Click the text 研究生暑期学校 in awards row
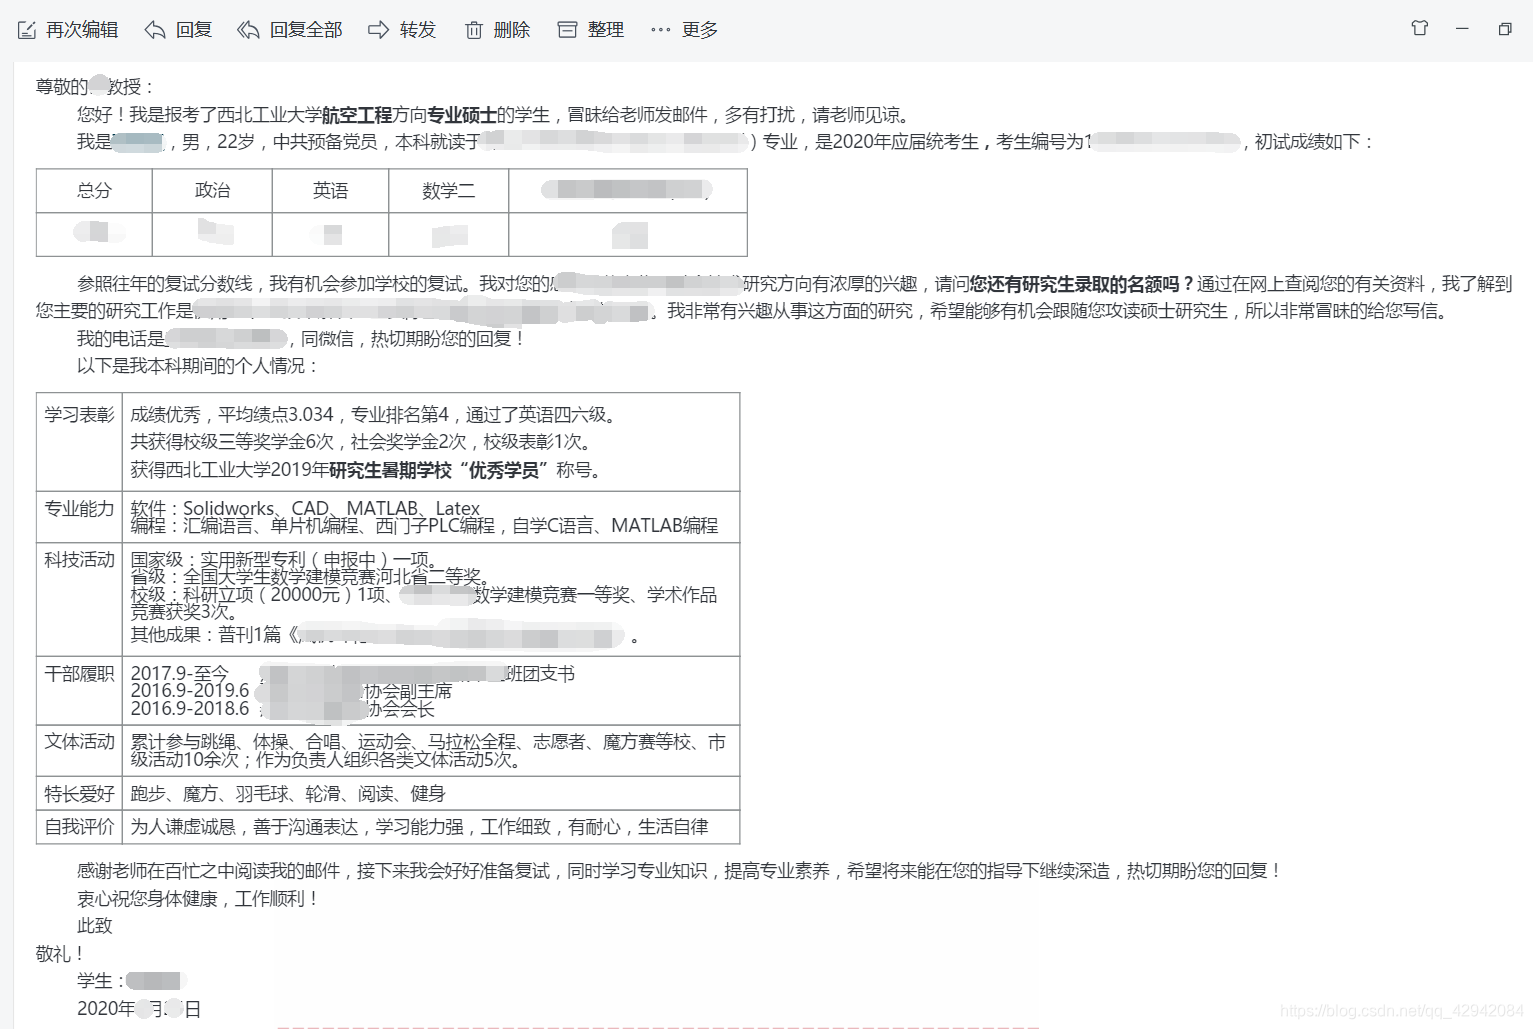 click(390, 470)
